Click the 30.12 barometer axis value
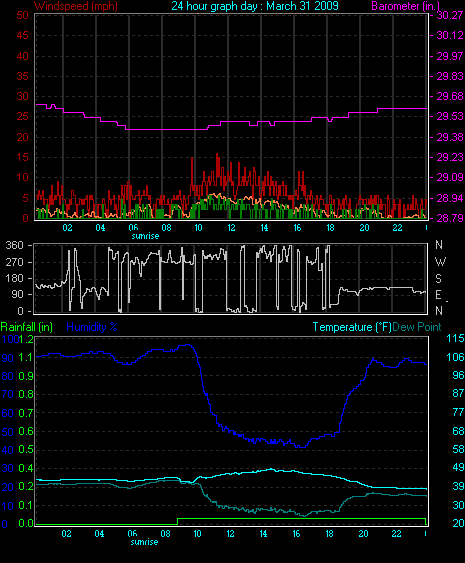465x563 pixels. pyautogui.click(x=450, y=35)
